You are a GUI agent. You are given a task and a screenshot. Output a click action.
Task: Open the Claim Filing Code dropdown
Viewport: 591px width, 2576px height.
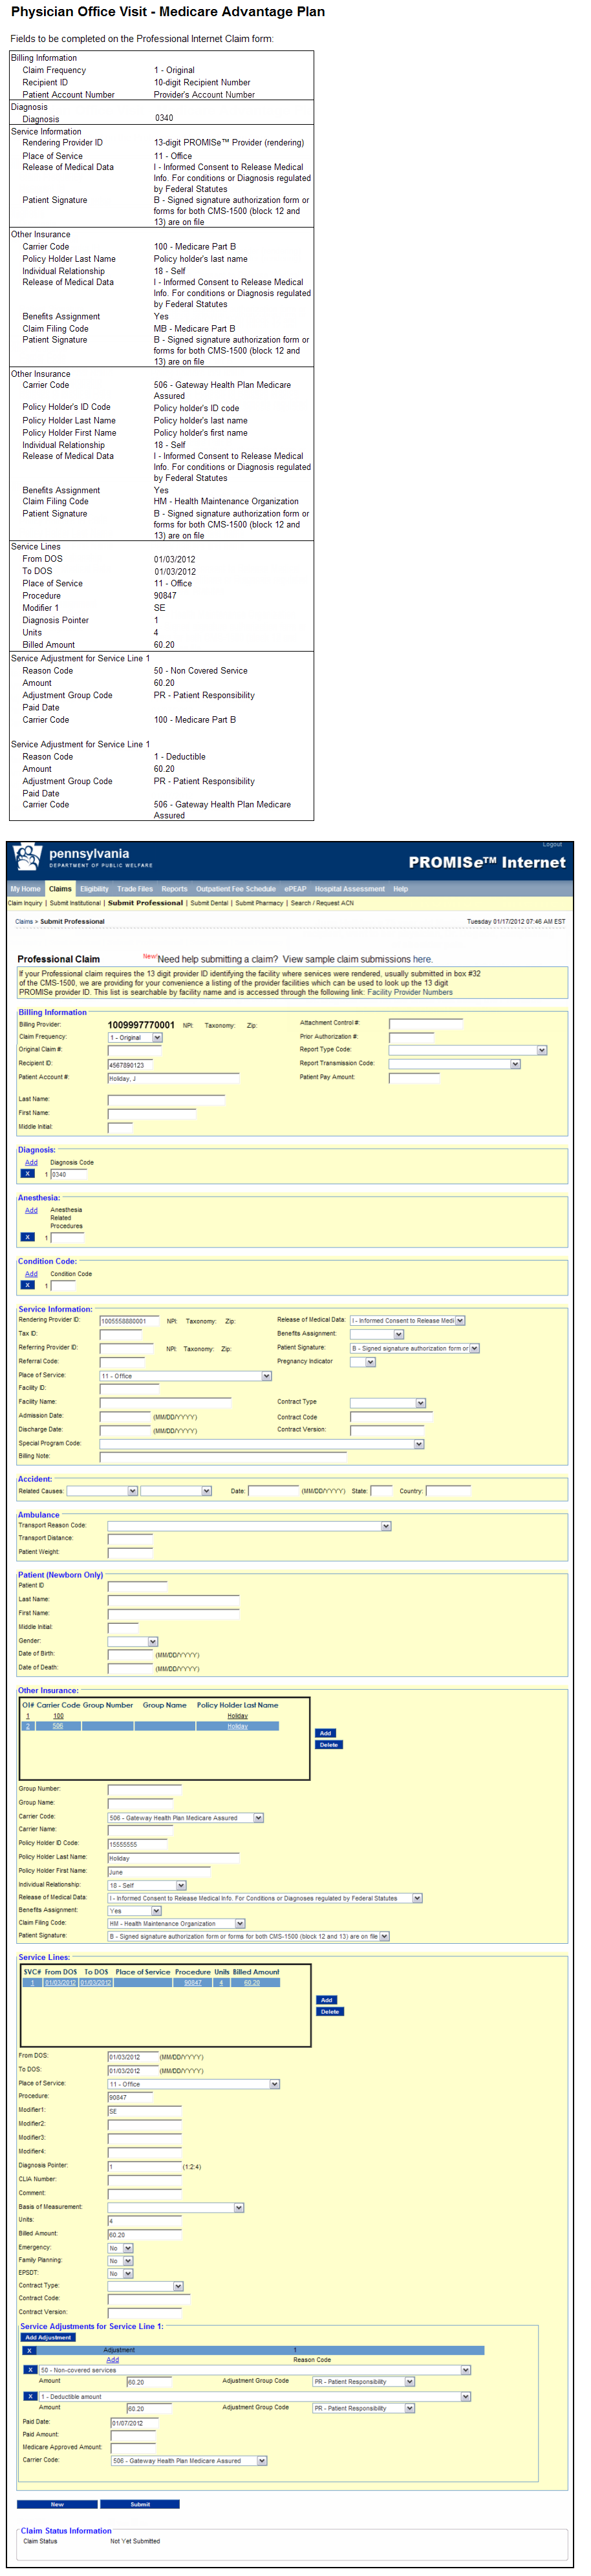coord(240,1923)
